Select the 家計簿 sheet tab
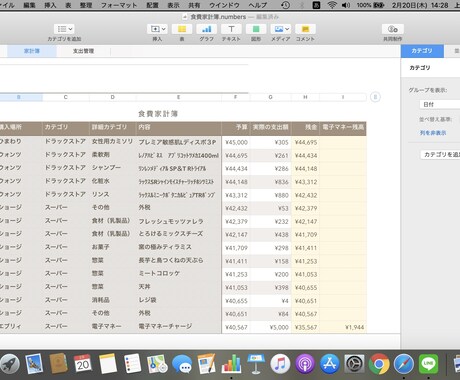 click(x=32, y=51)
